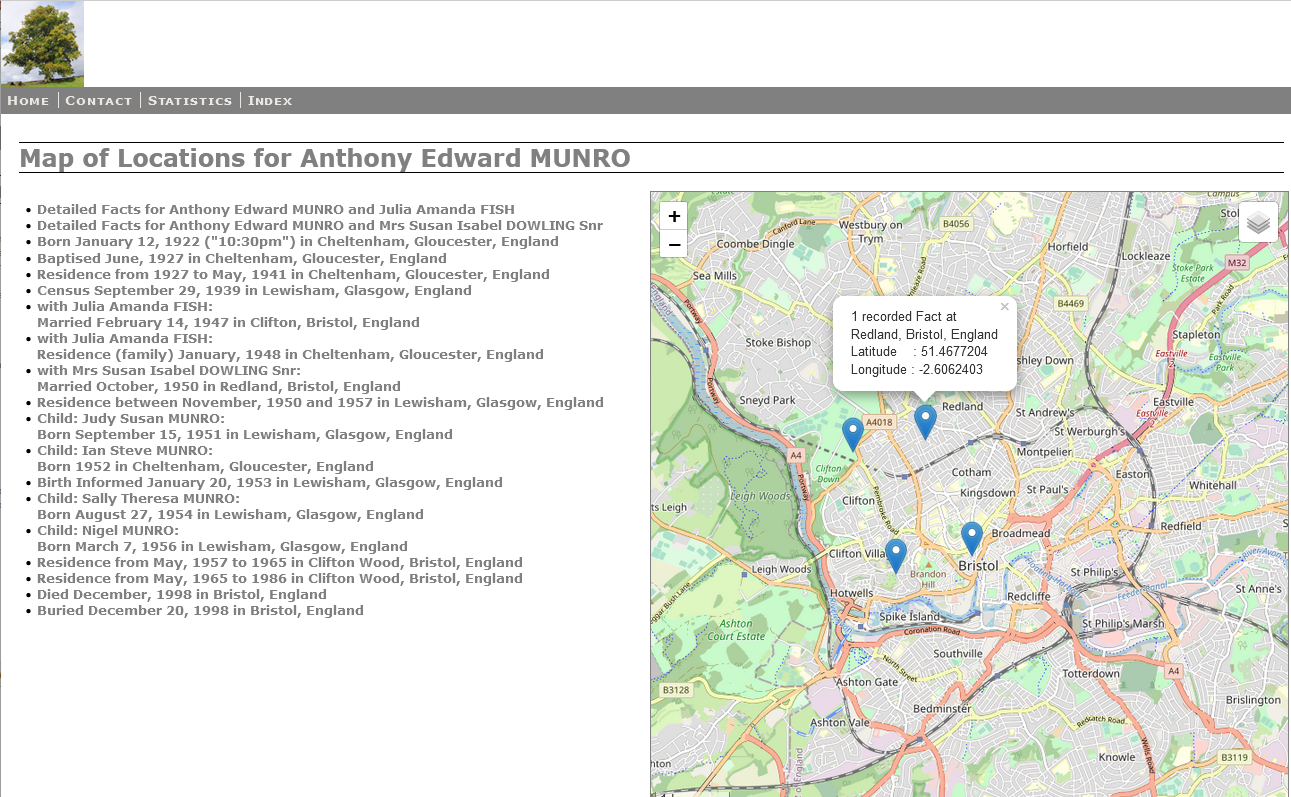
Task: Click the Census September 29, 1939 fact
Action: coord(254,290)
